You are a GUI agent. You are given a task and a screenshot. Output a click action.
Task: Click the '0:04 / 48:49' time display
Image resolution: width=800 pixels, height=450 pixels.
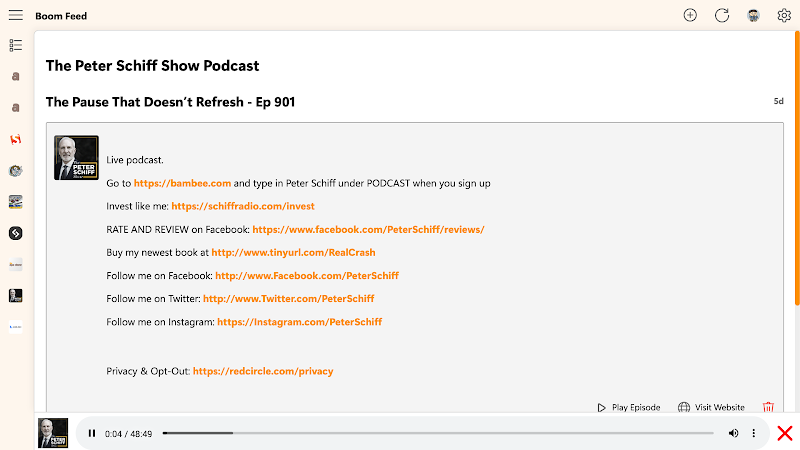coord(129,434)
